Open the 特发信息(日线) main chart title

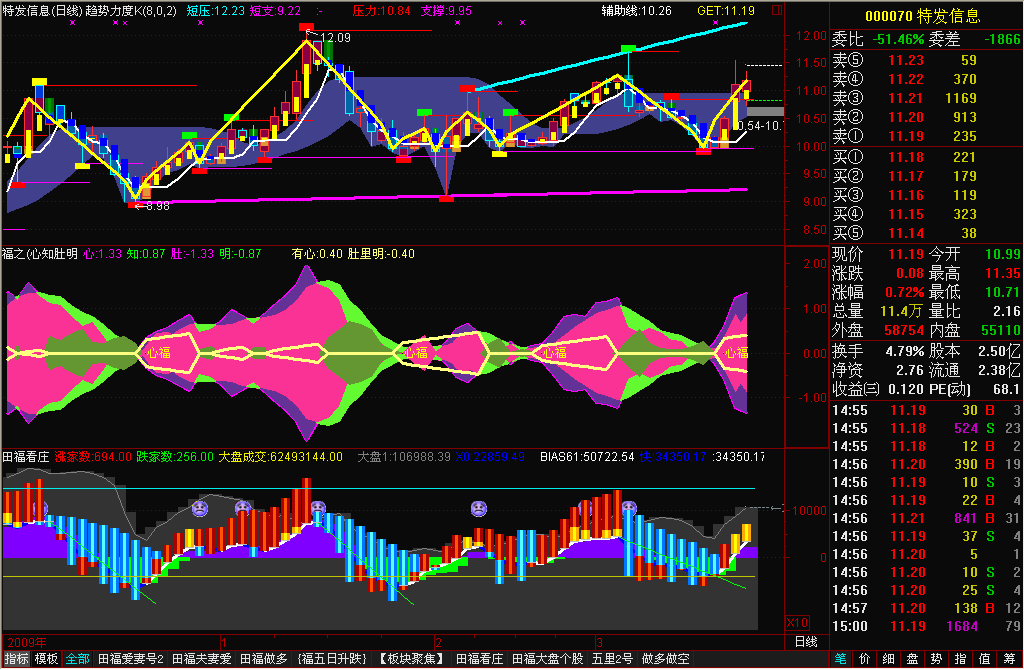pos(42,11)
